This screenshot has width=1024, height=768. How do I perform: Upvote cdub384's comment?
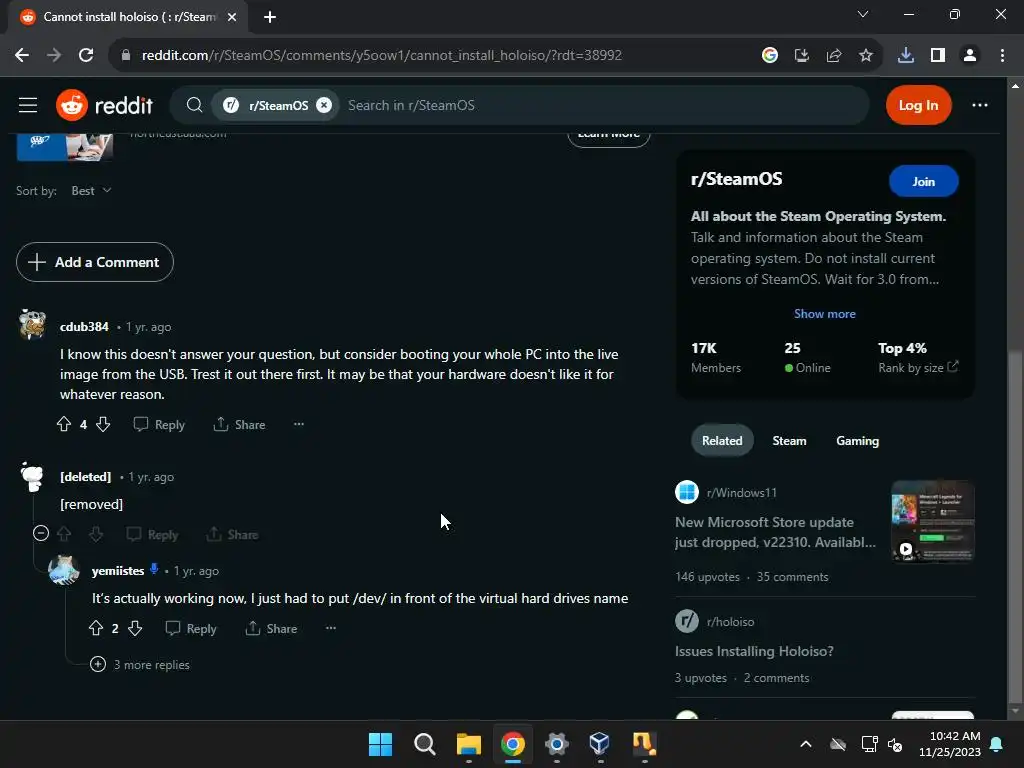63,424
